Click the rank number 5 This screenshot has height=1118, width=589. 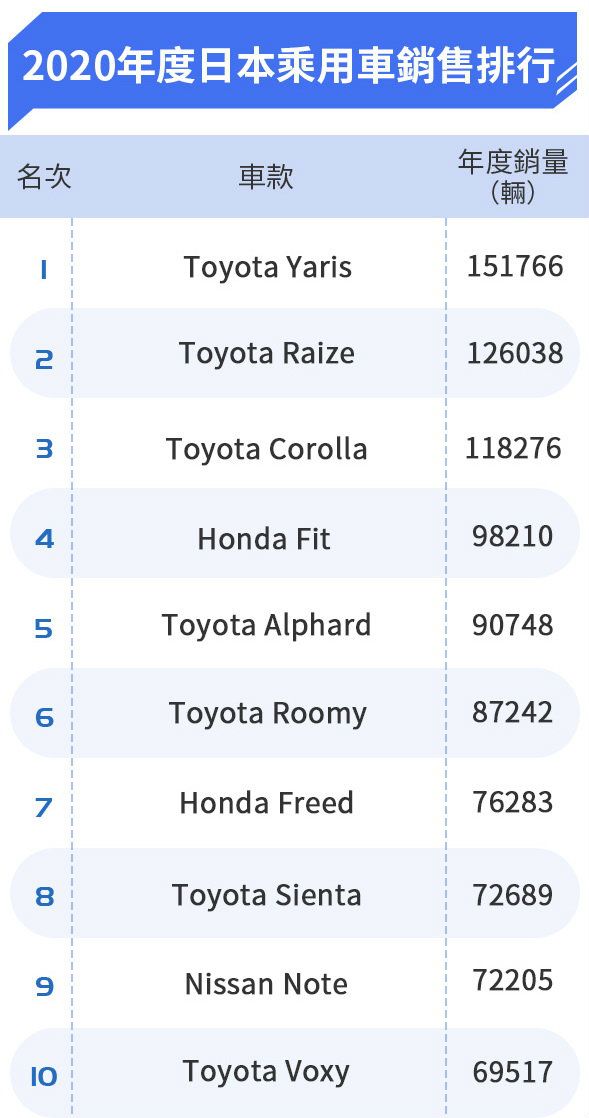coord(43,629)
